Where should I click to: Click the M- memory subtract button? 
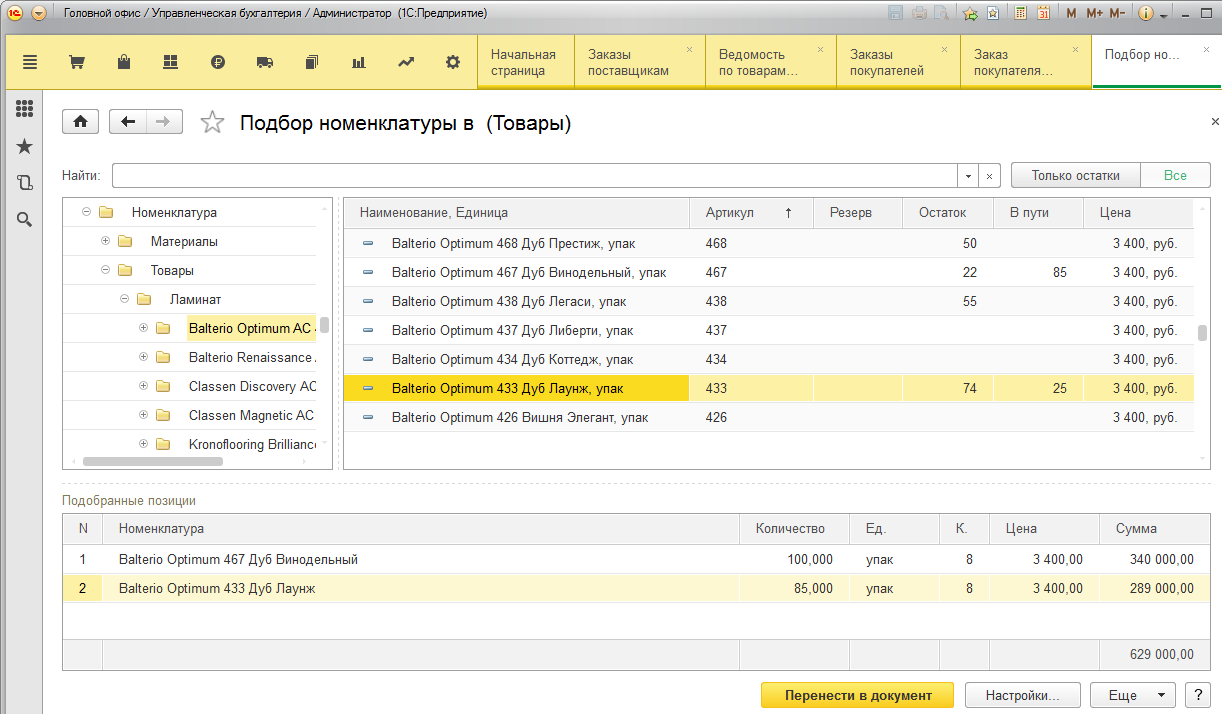(1117, 14)
